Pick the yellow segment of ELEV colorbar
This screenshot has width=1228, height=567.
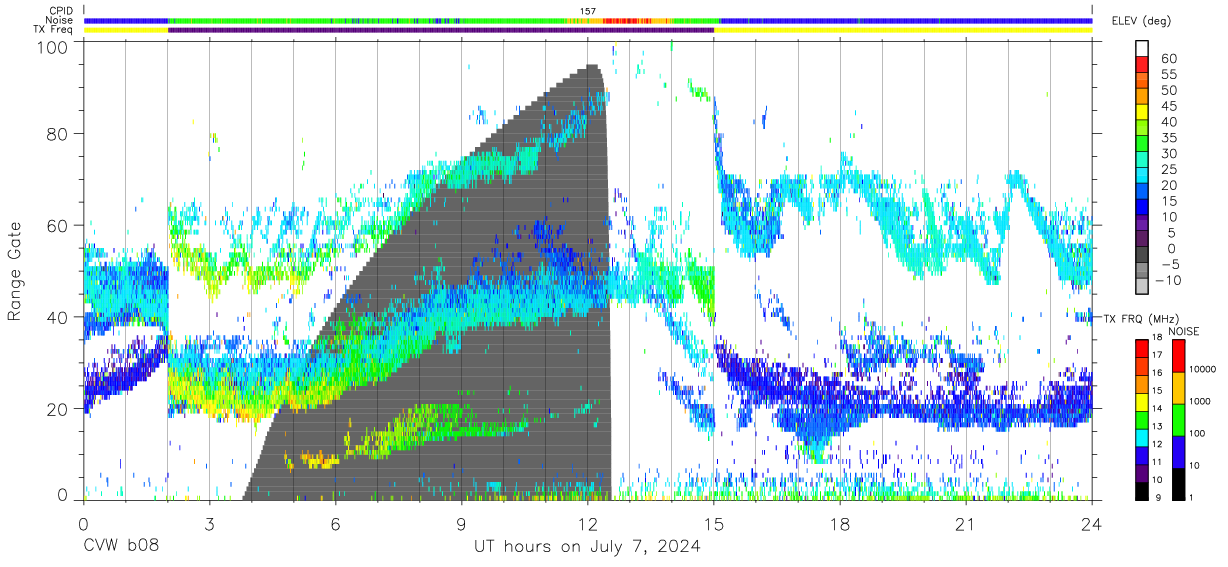(1142, 111)
